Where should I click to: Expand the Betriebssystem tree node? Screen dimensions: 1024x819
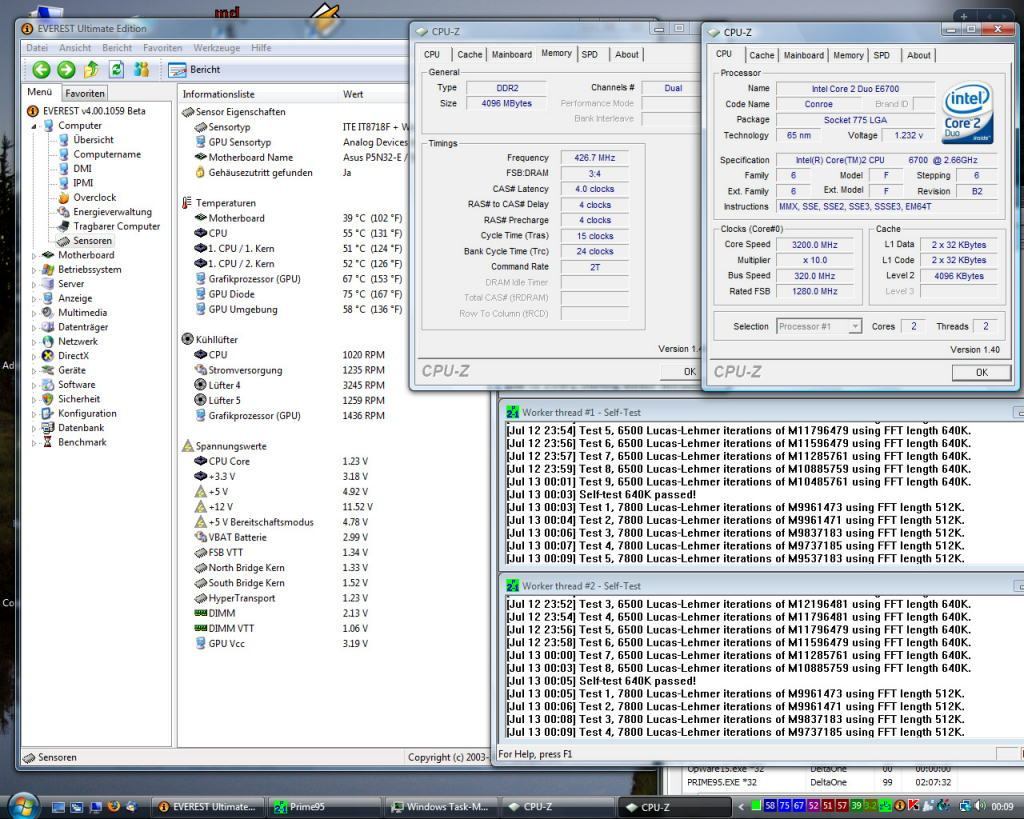pos(34,270)
